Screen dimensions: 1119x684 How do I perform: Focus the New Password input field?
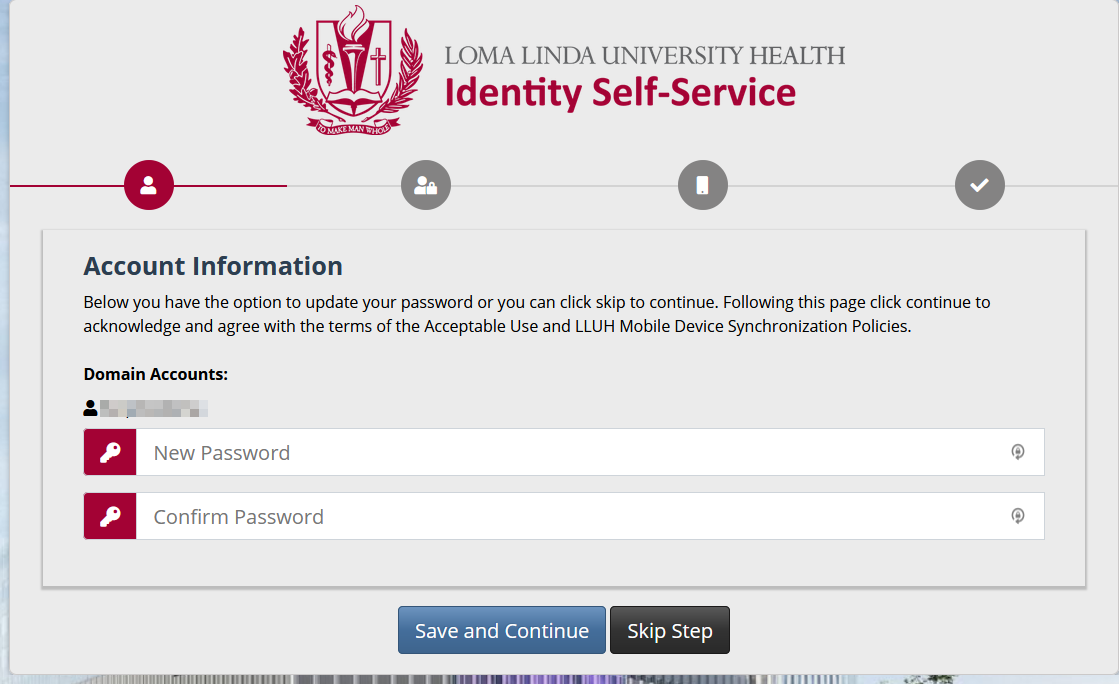589,452
